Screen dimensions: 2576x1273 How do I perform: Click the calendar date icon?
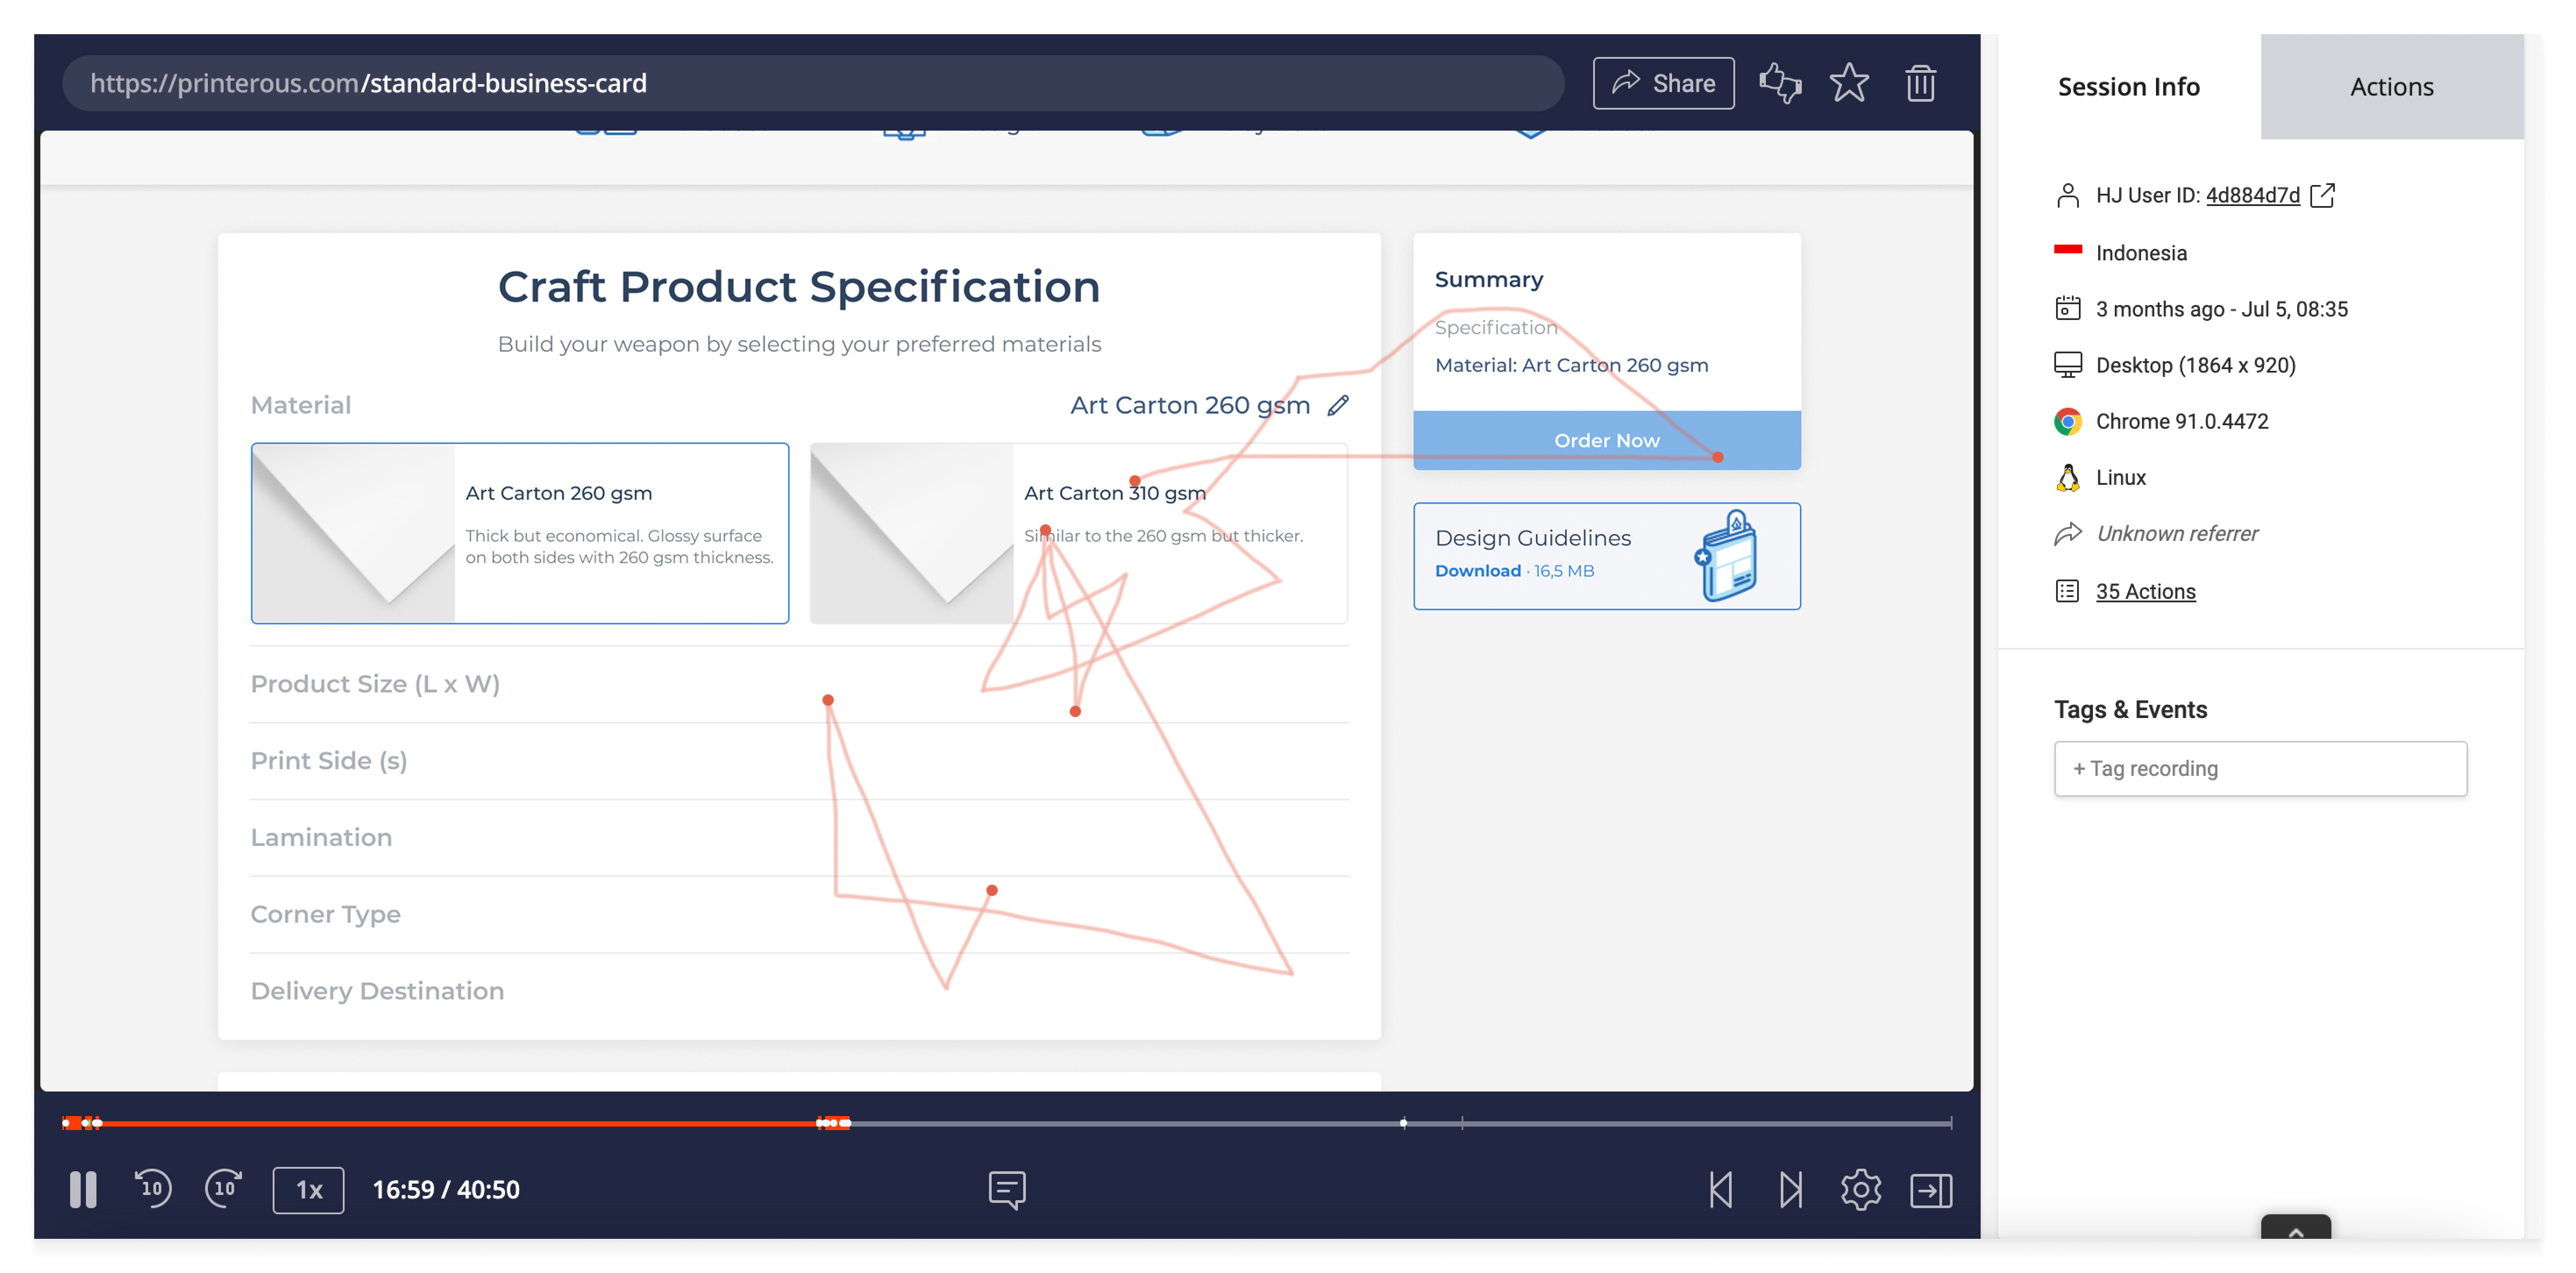tap(2067, 308)
